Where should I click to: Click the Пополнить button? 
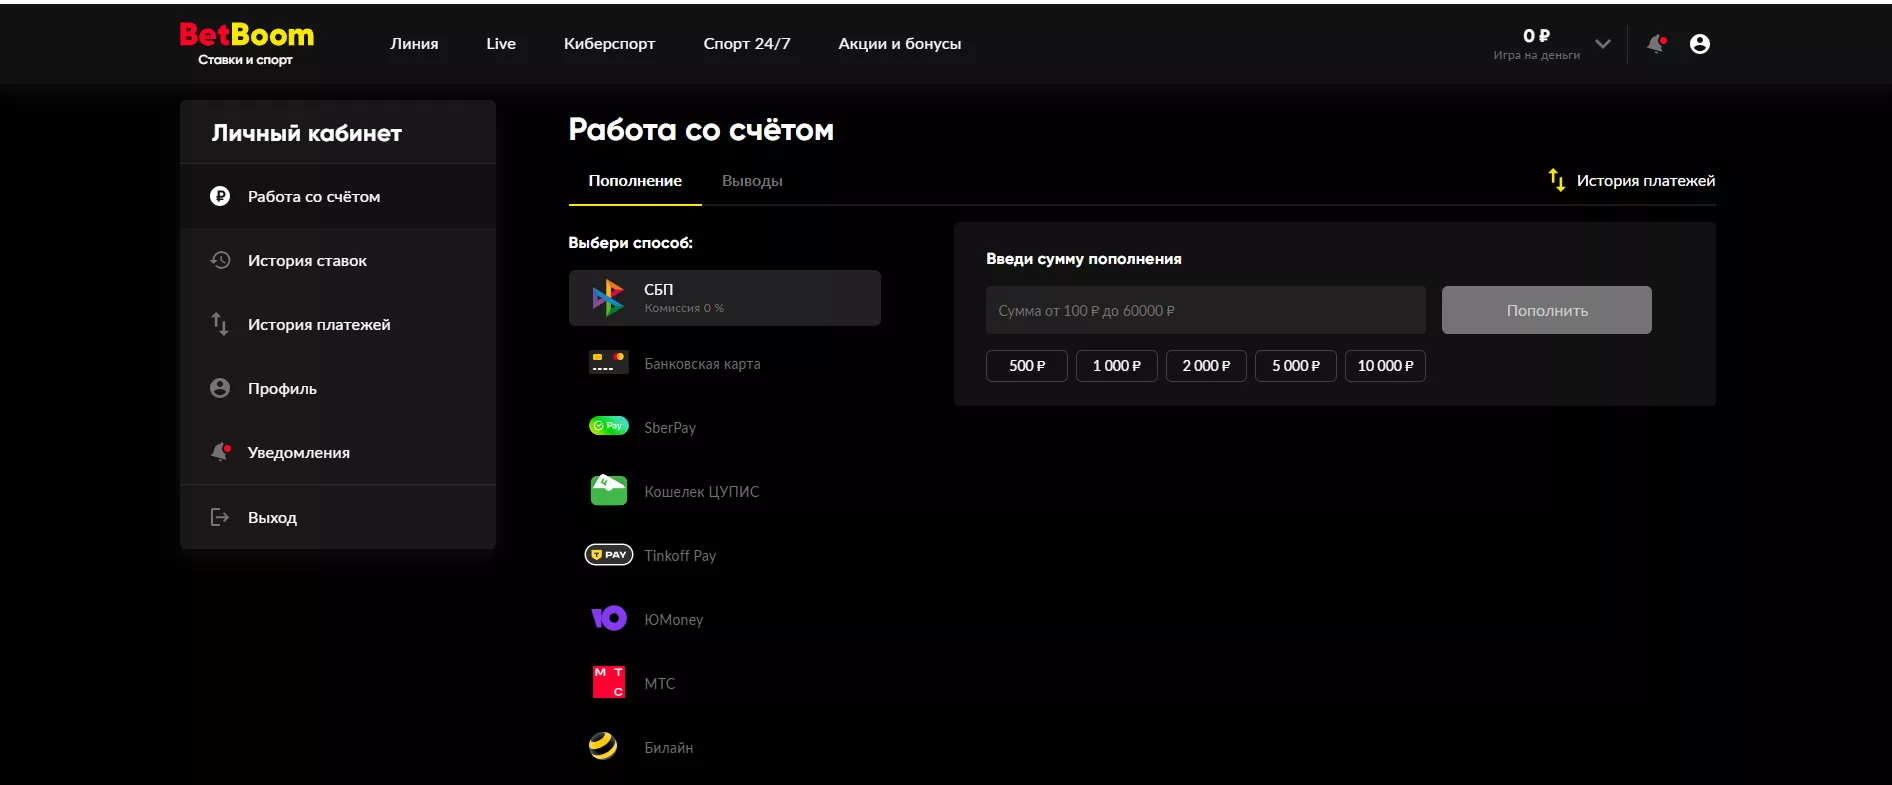tap(1546, 310)
